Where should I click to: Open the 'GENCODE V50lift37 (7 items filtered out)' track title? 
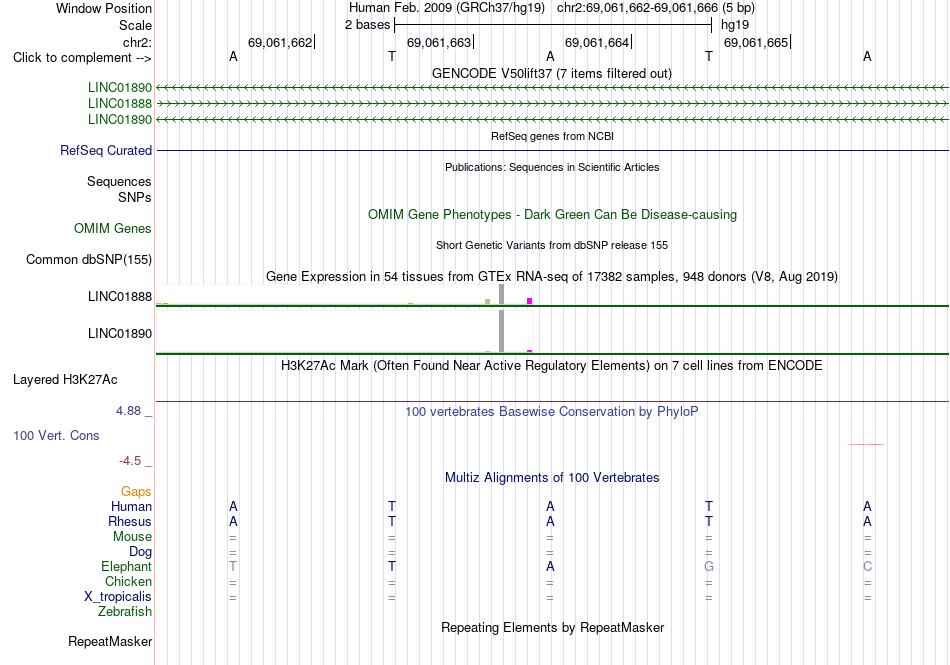(552, 73)
